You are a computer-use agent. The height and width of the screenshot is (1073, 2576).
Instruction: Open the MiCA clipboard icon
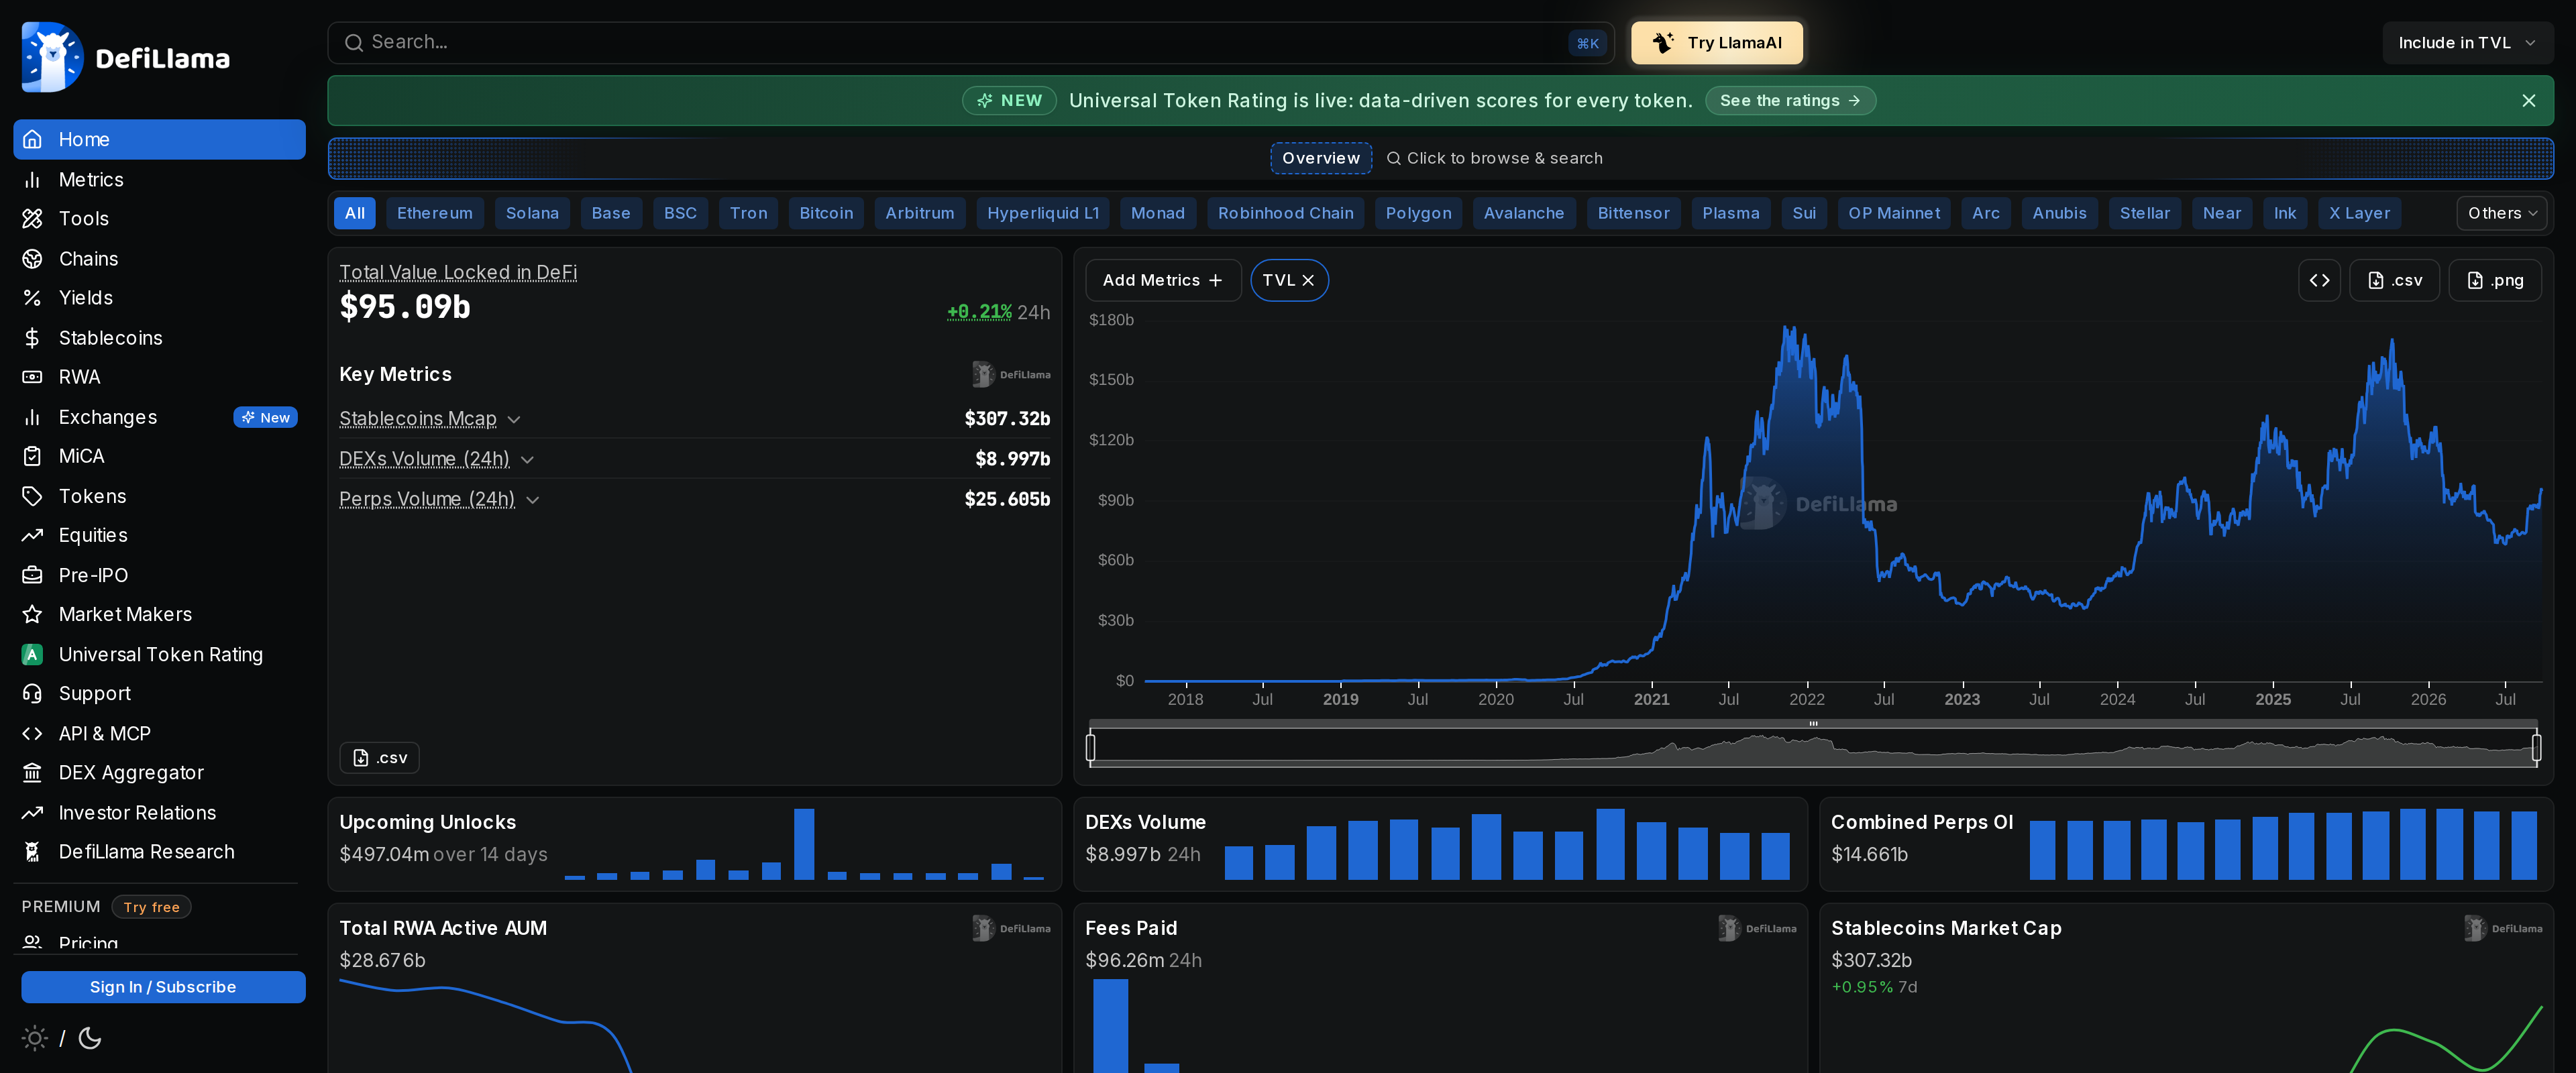32,456
